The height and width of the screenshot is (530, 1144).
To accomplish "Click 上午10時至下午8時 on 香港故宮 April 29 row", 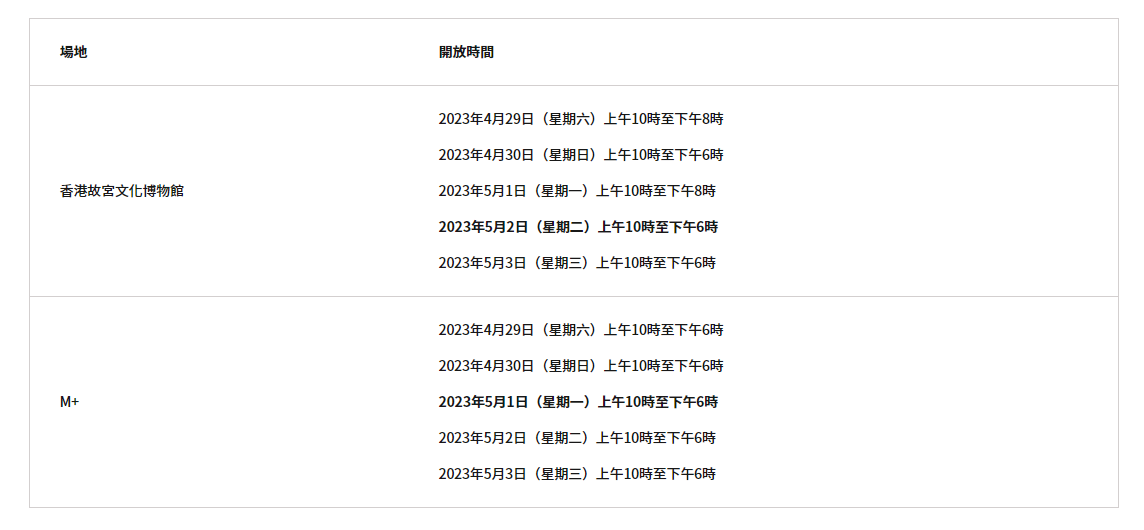I will 663,119.
